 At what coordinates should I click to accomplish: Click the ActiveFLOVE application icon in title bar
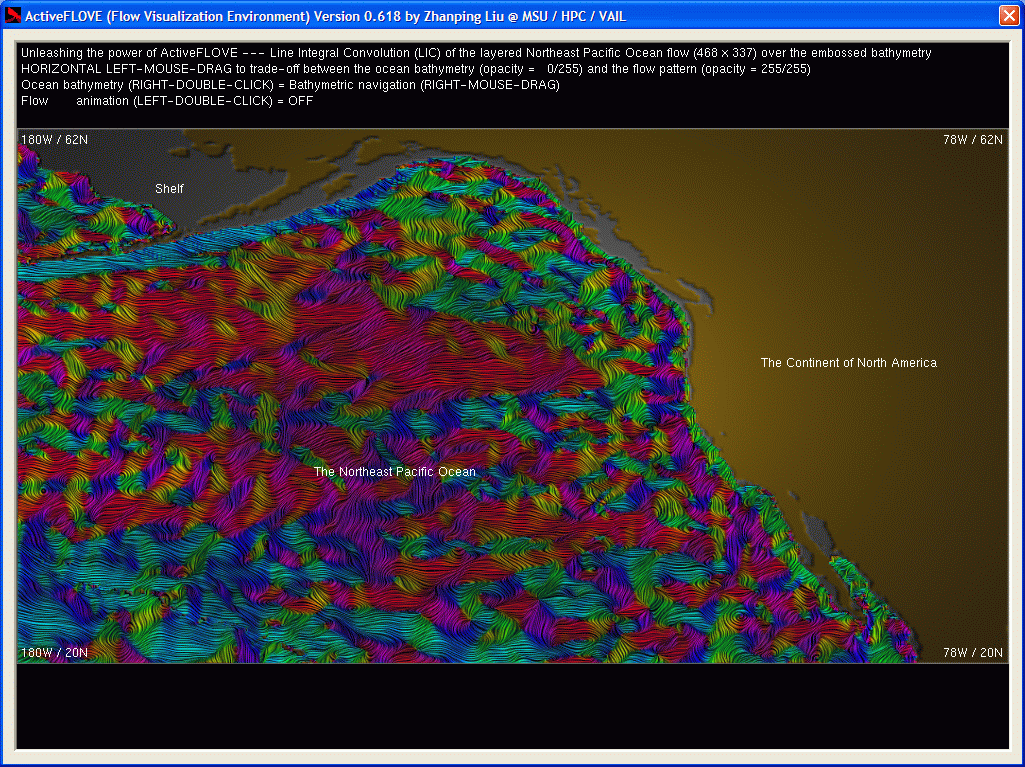coord(13,15)
